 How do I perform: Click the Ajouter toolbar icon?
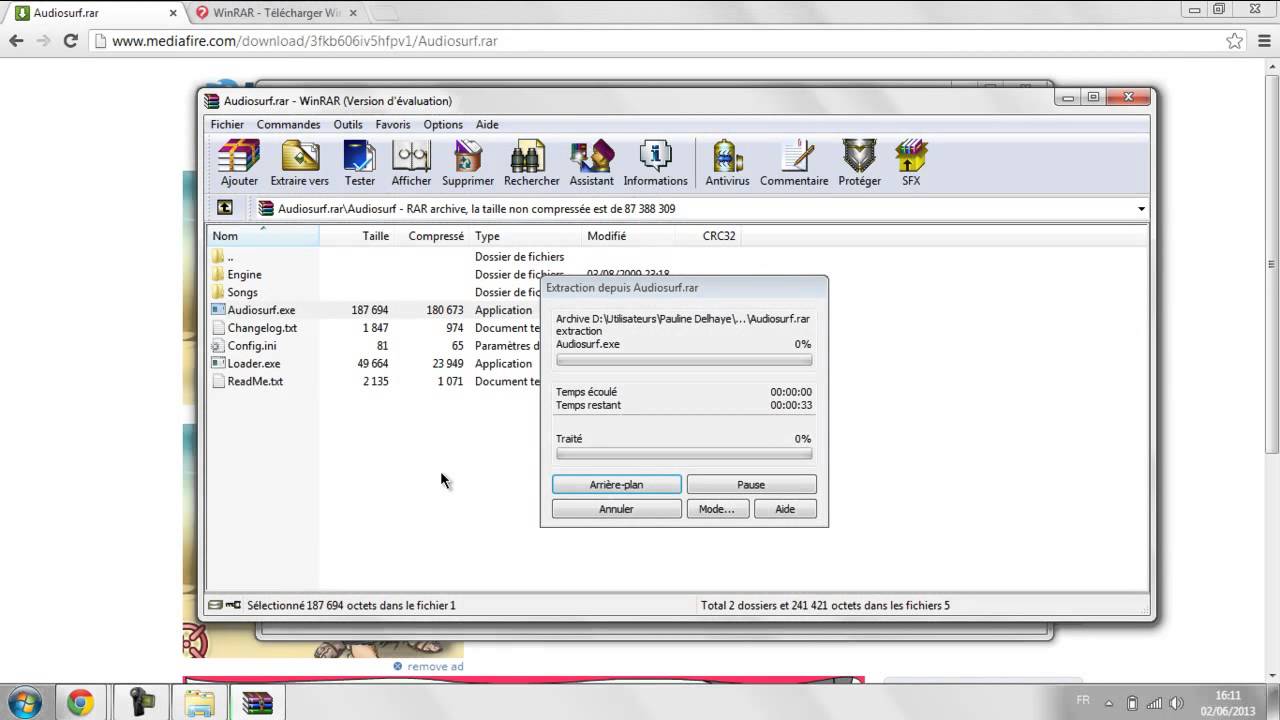[x=239, y=163]
